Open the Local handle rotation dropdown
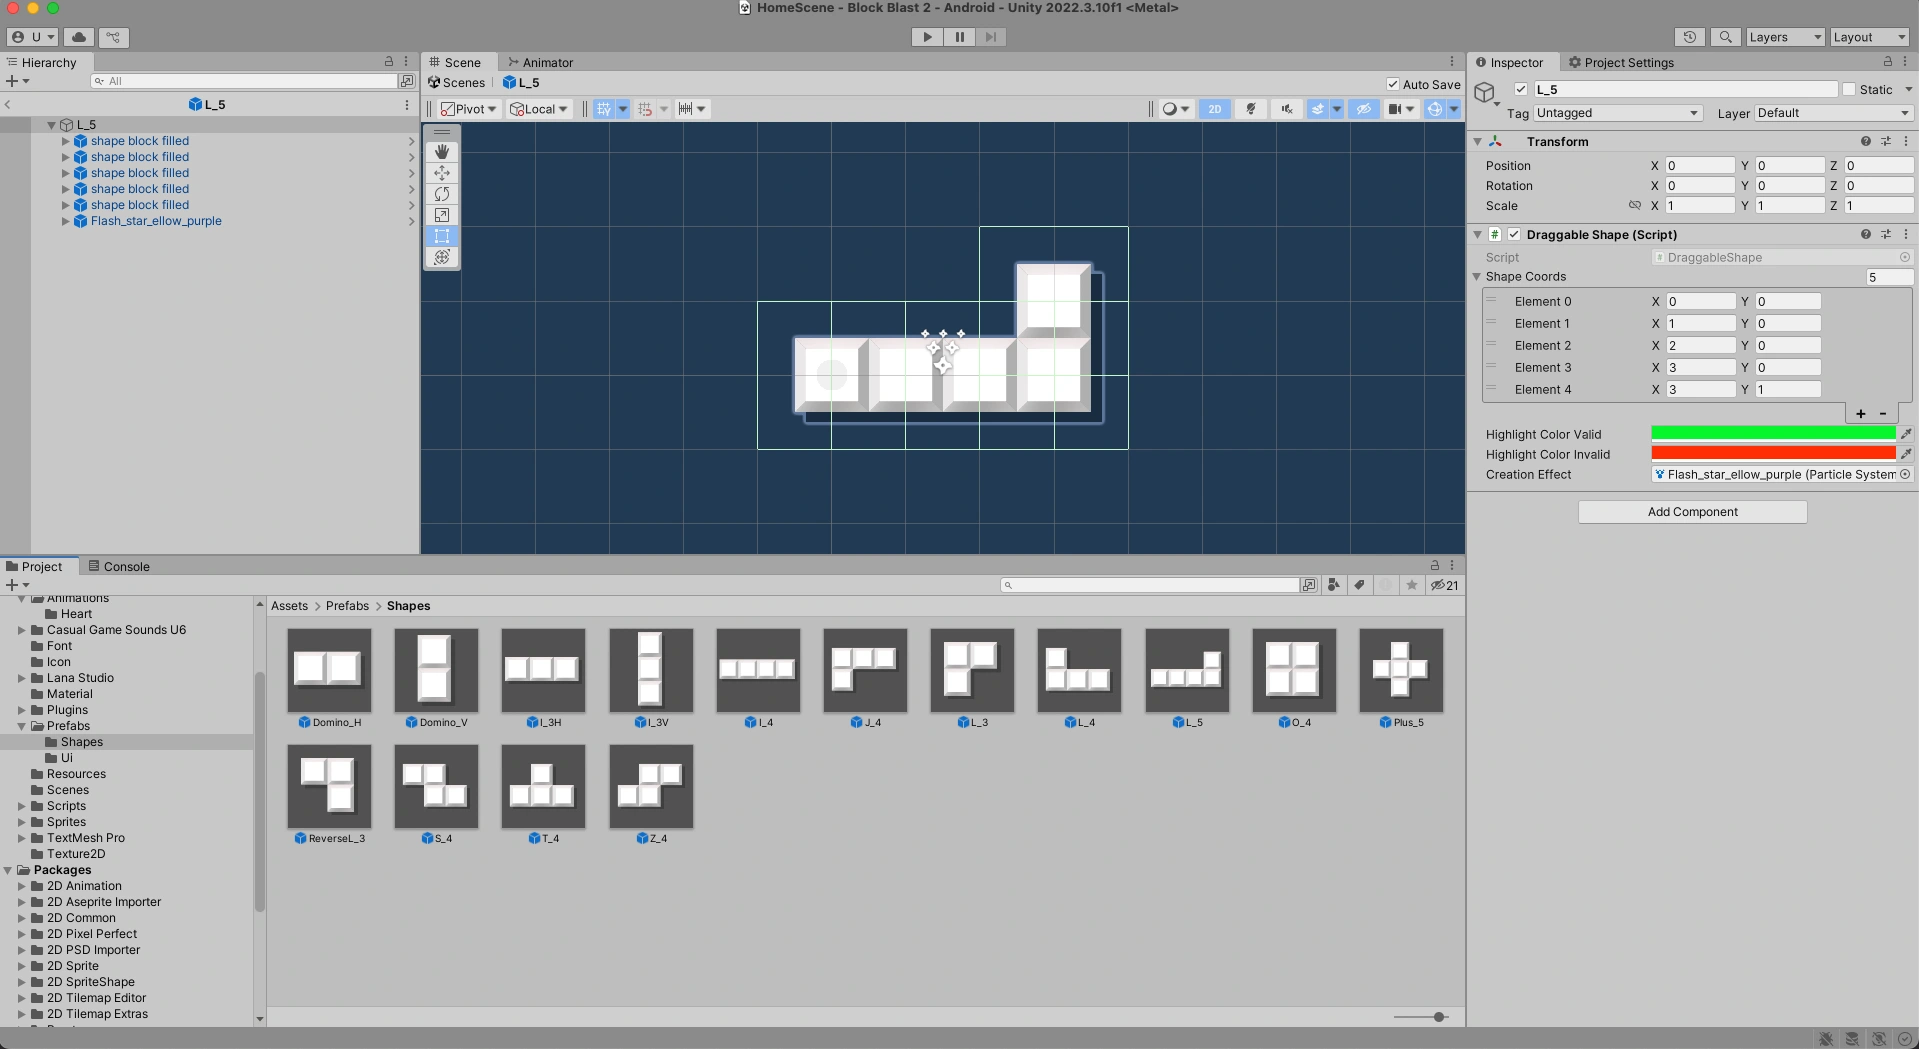The image size is (1919, 1049). (x=539, y=109)
